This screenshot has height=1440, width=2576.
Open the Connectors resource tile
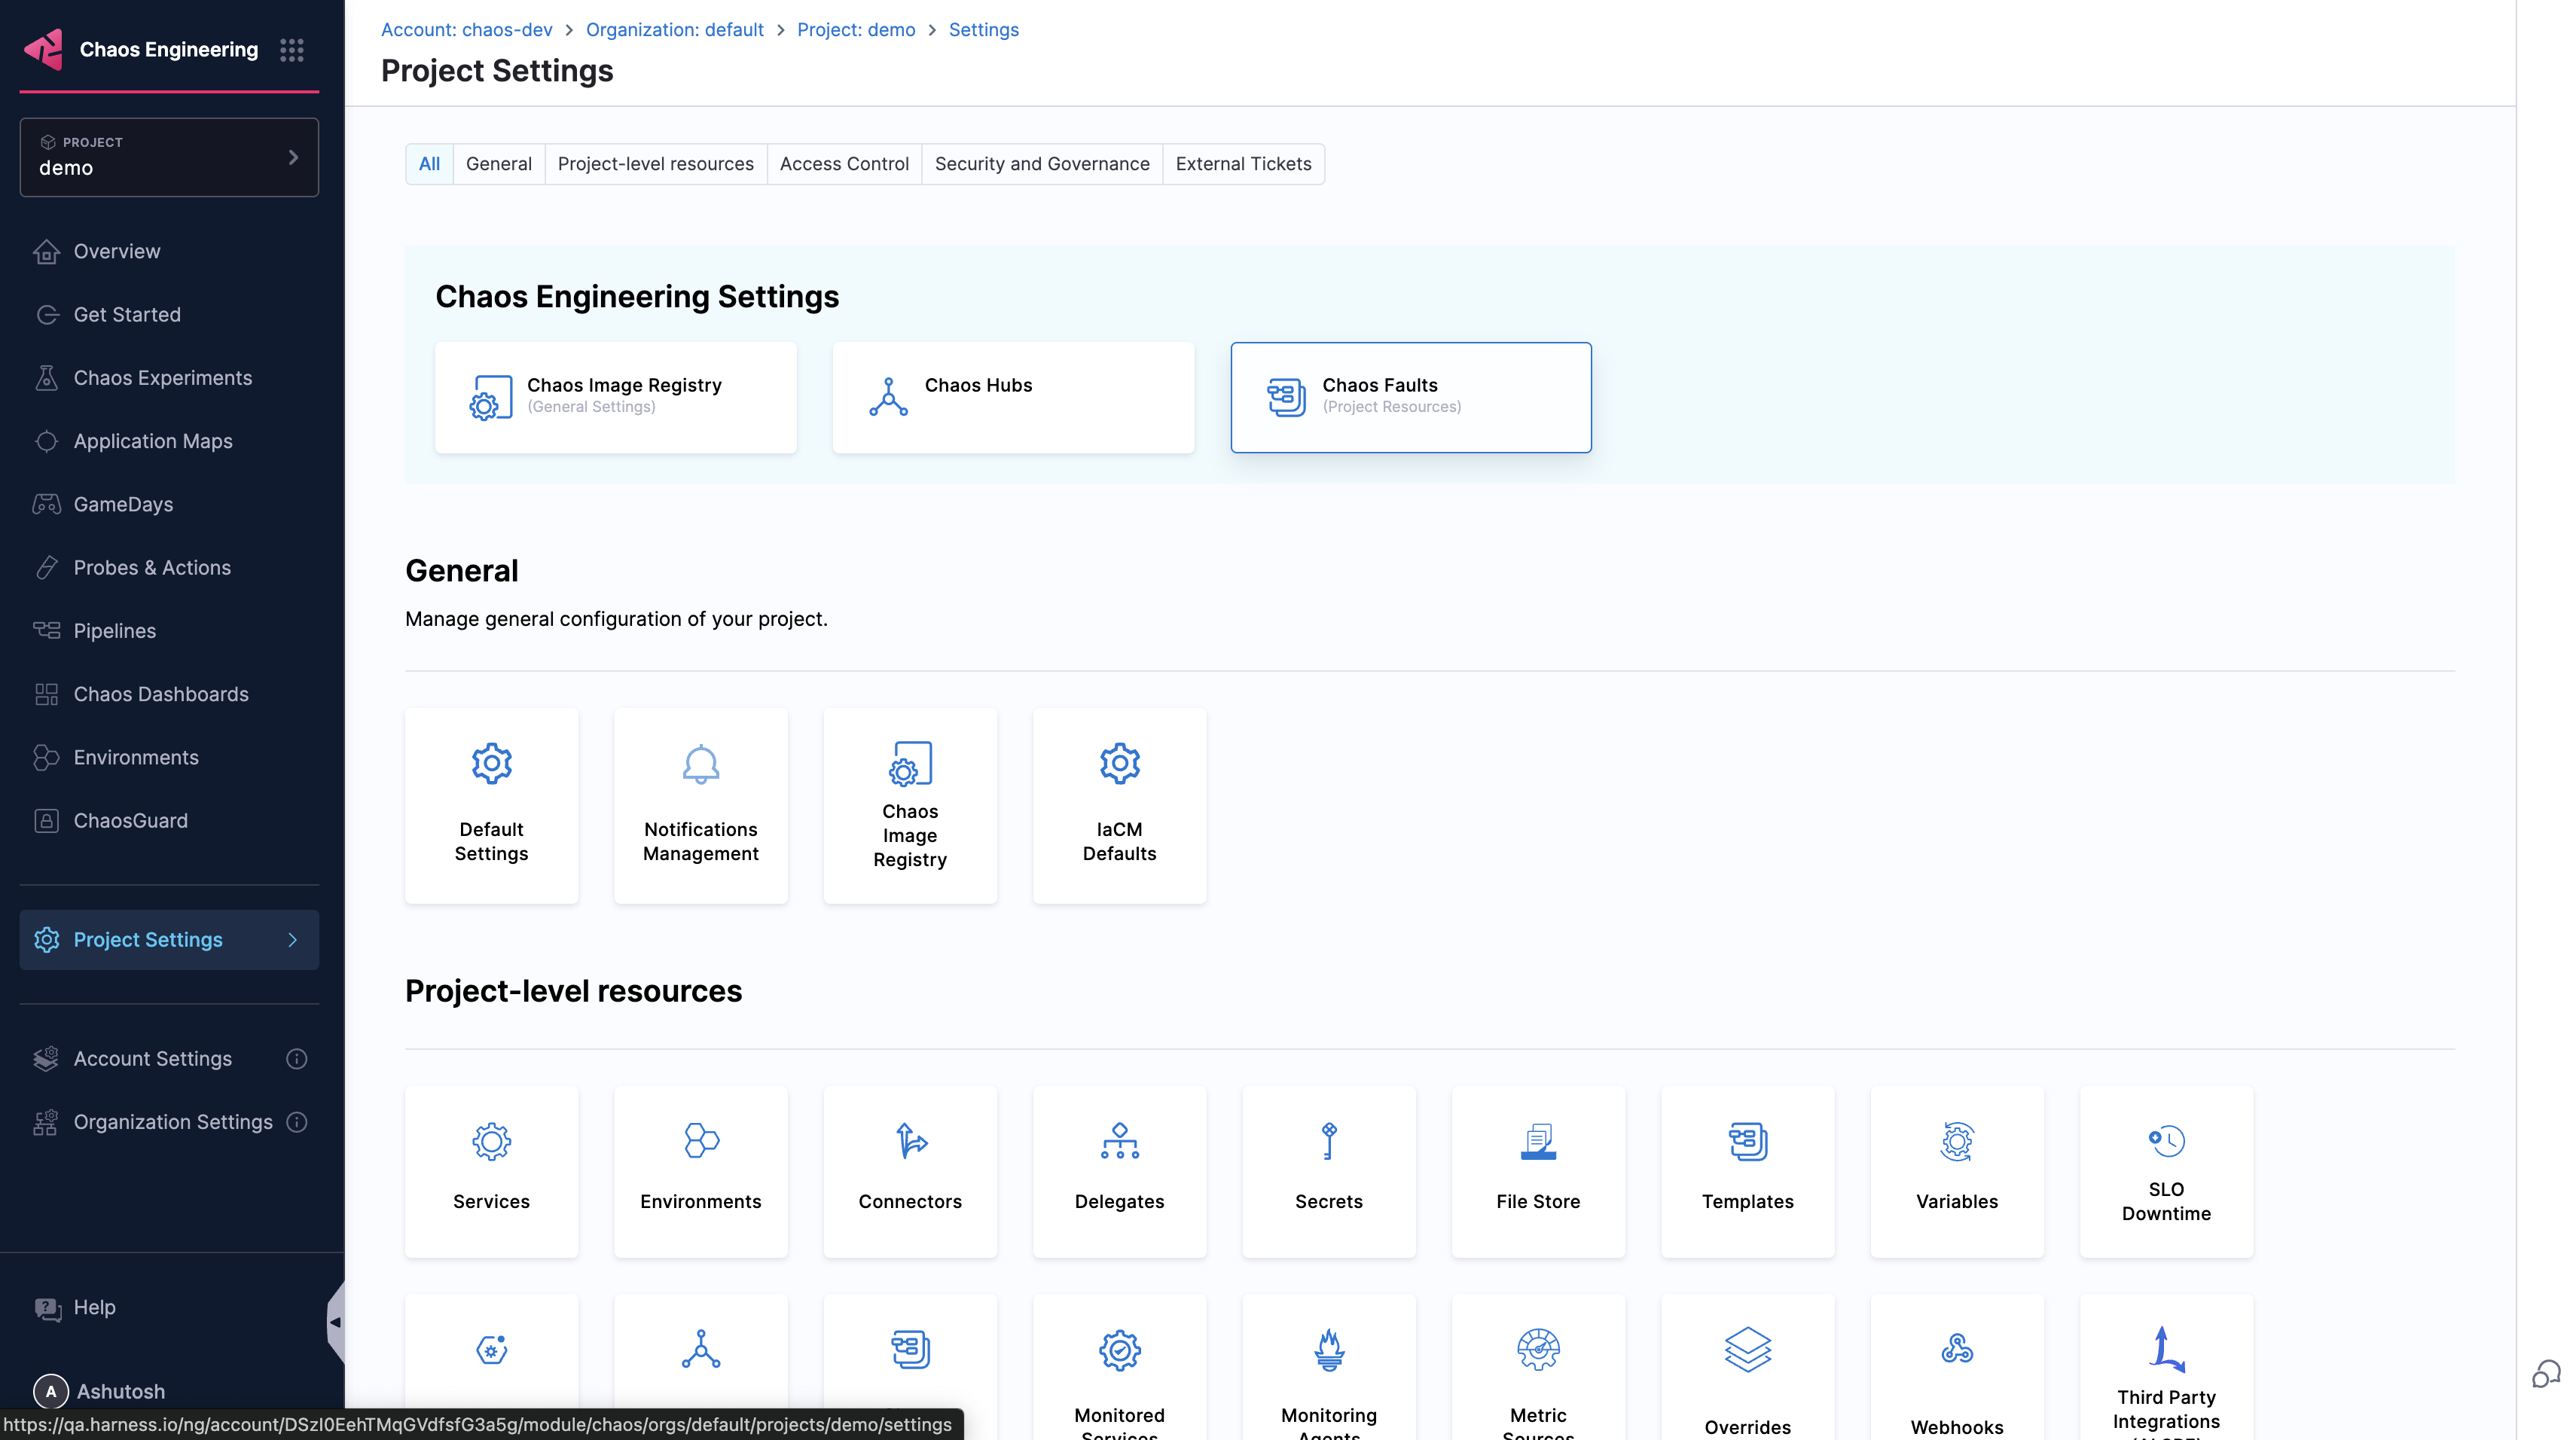coord(909,1171)
